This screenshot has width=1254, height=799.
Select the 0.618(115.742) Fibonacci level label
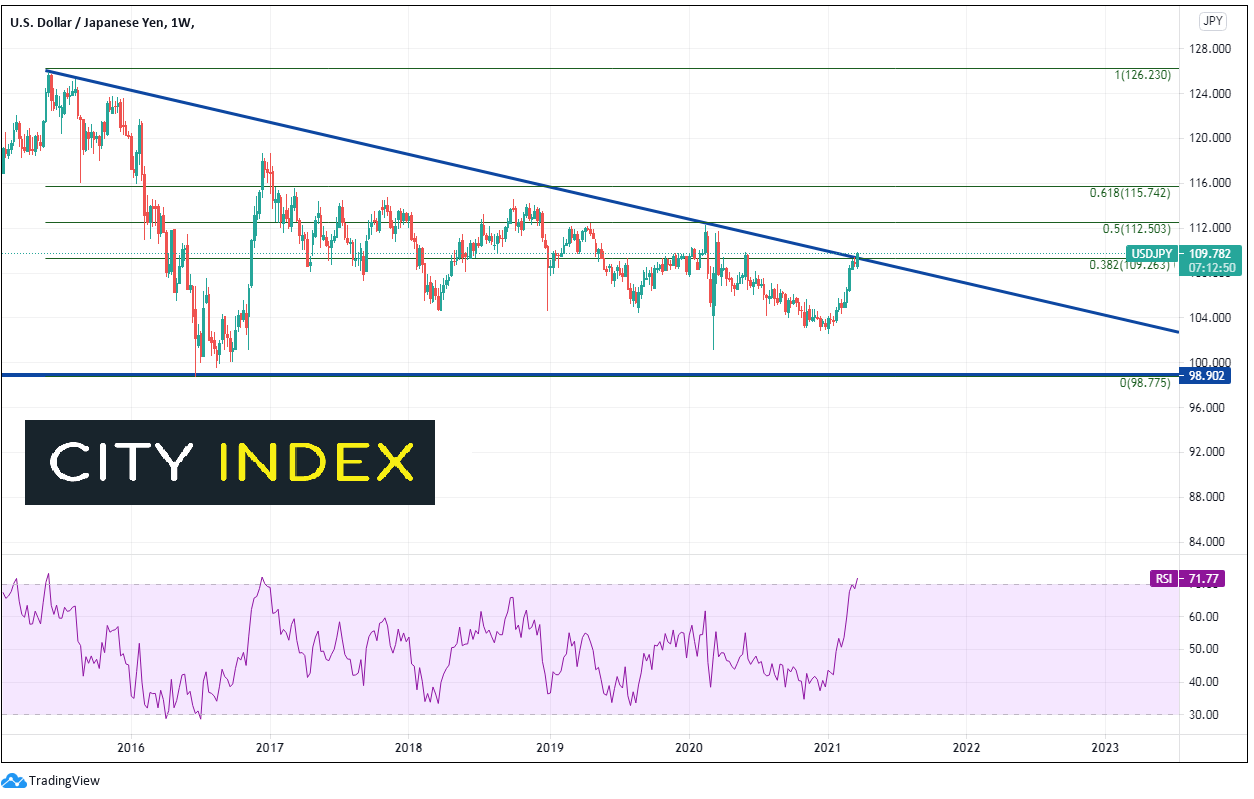pyautogui.click(x=1130, y=192)
